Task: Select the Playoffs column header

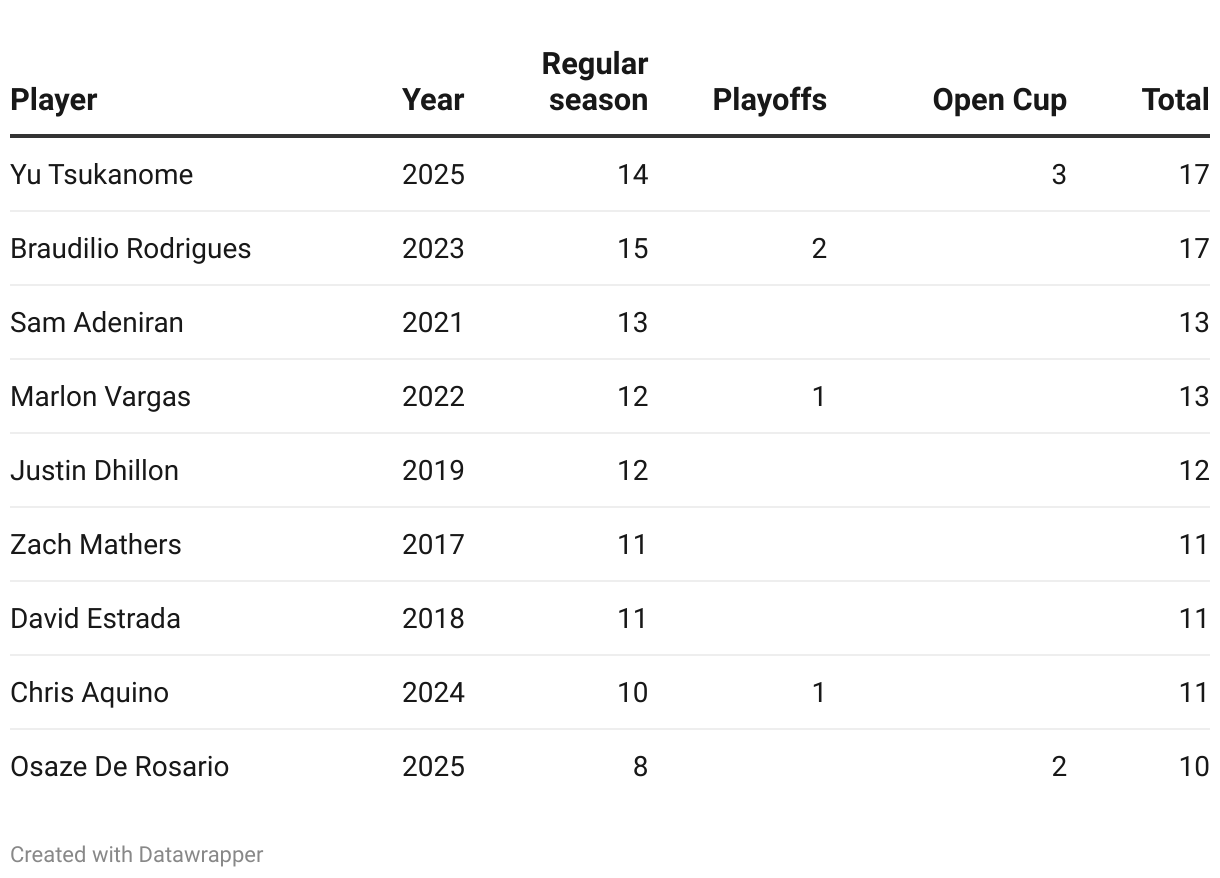Action: click(770, 100)
